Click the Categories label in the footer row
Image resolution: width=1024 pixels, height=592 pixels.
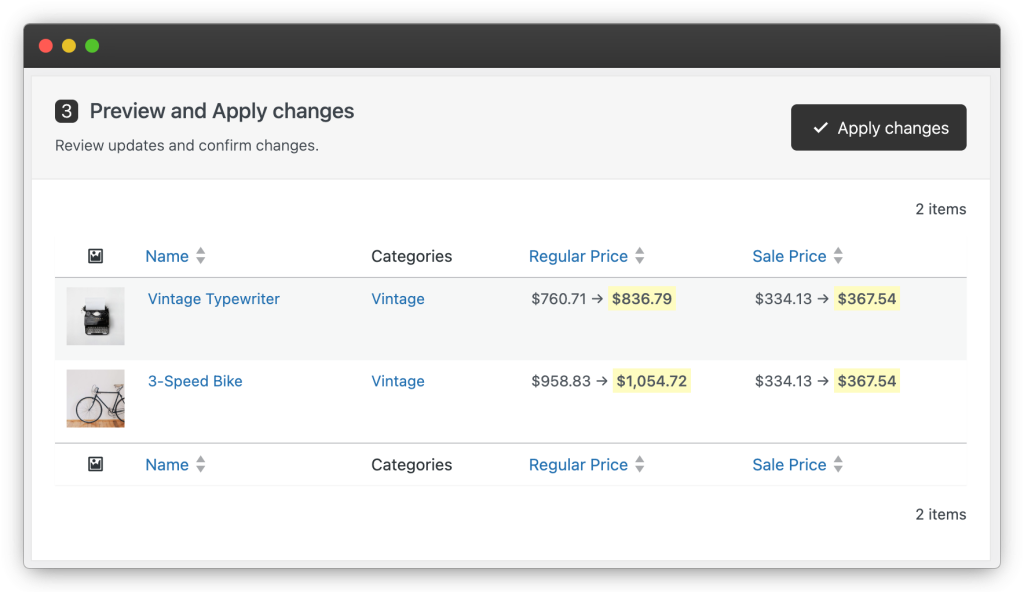coord(411,465)
